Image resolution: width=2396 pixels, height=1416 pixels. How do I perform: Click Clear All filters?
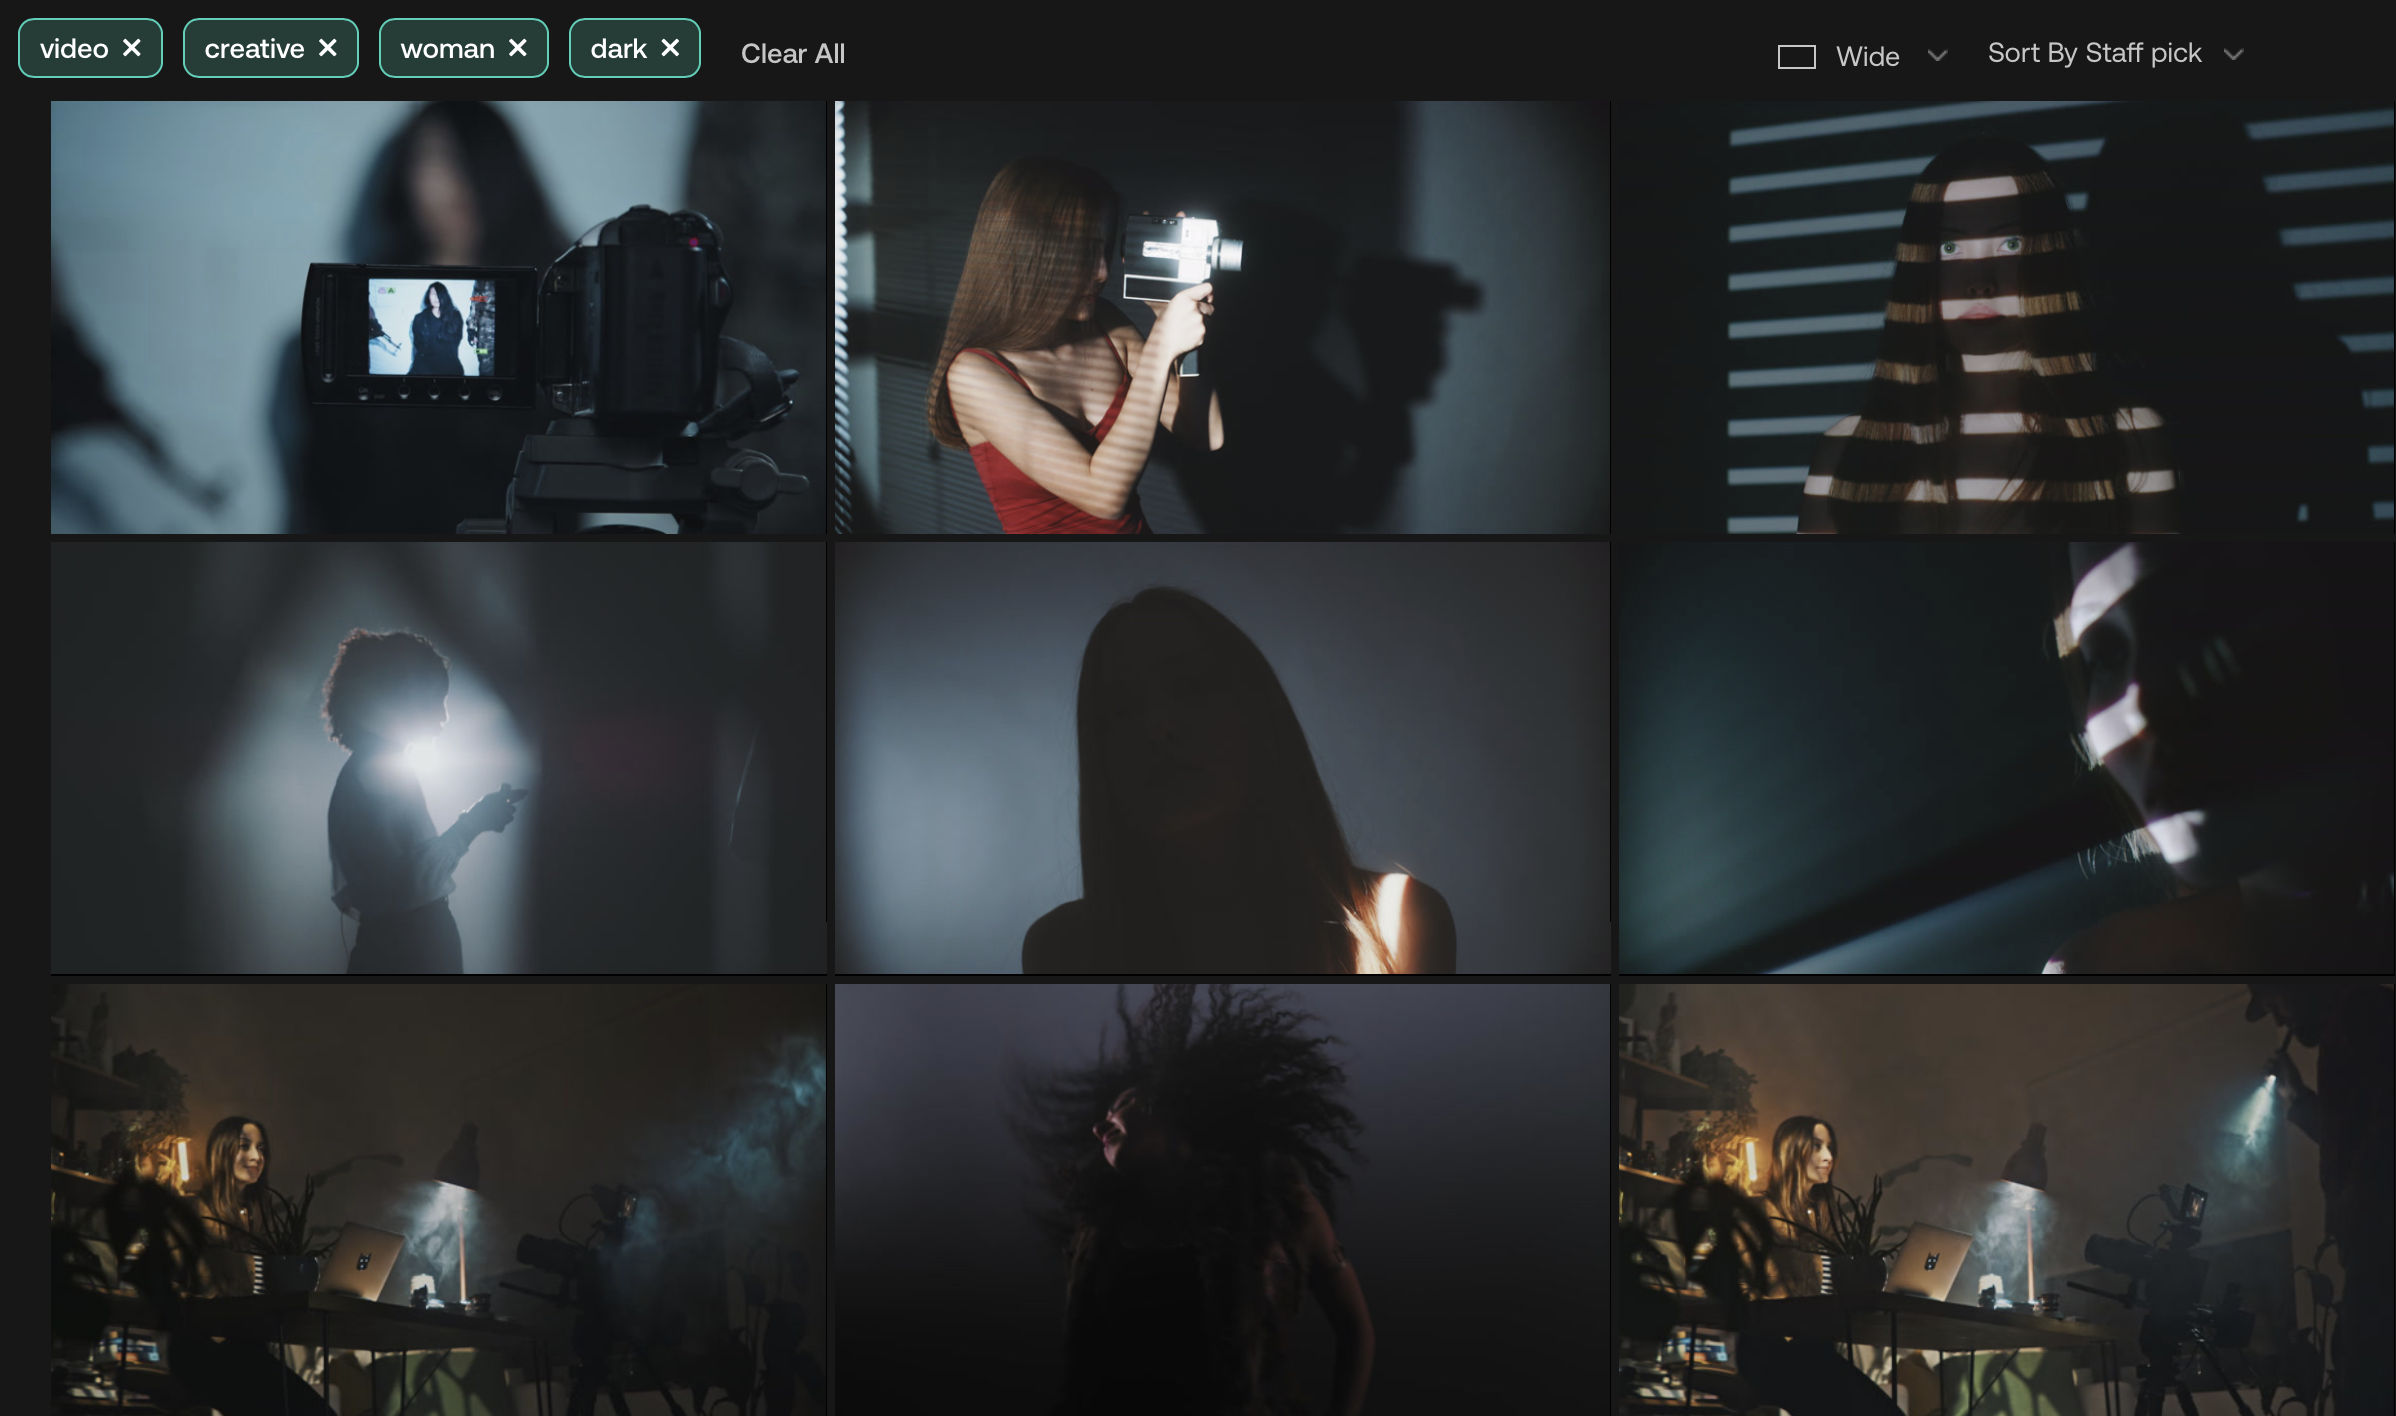click(792, 54)
